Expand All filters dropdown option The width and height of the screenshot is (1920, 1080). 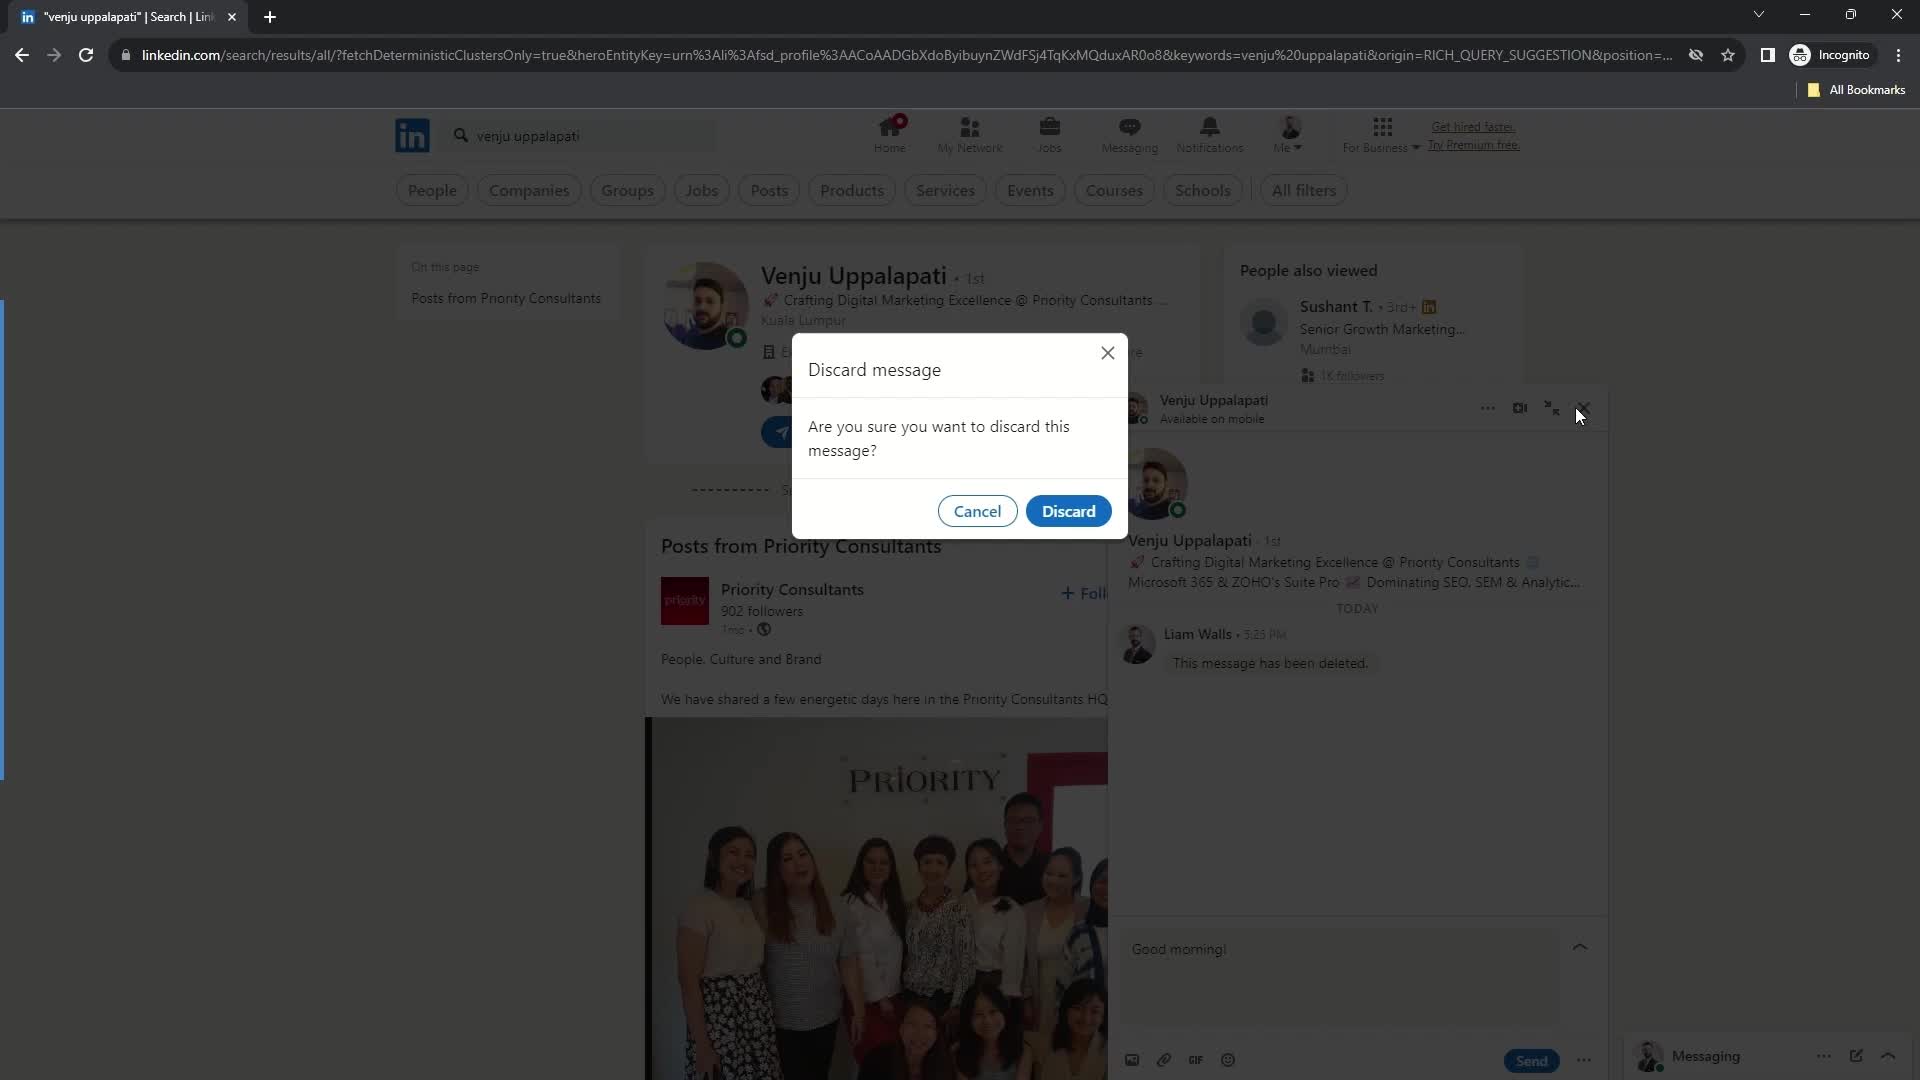click(1304, 190)
